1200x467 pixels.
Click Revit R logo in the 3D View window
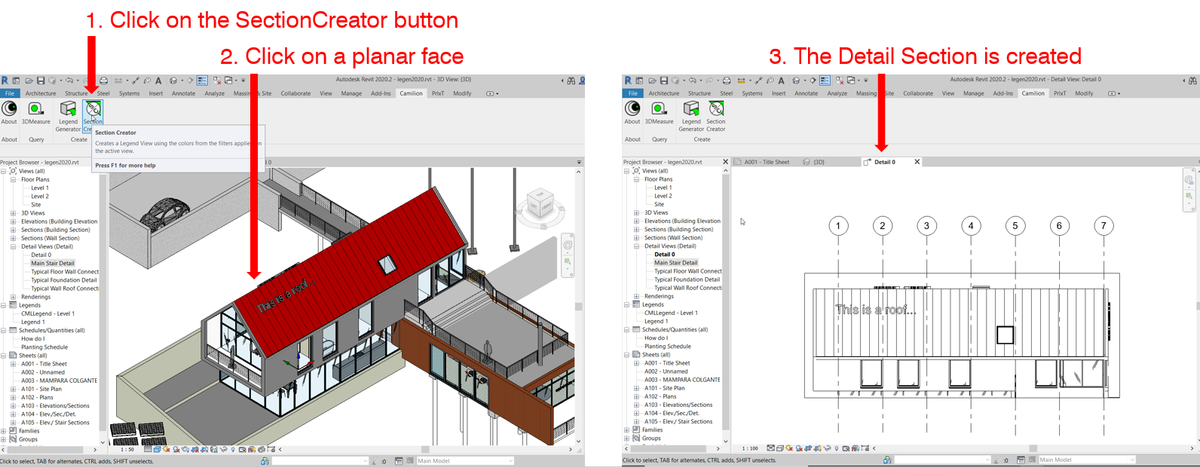coord(5,80)
